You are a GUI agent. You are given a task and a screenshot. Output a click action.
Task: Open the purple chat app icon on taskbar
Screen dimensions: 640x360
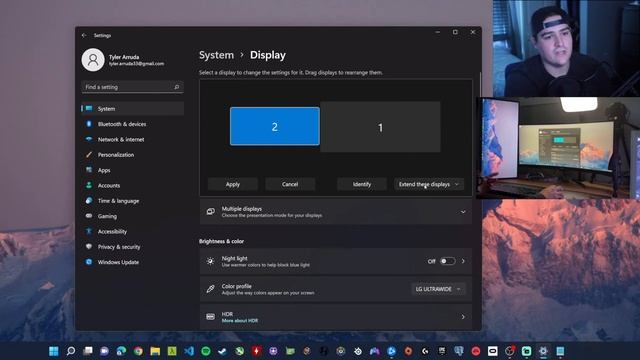[104, 351]
